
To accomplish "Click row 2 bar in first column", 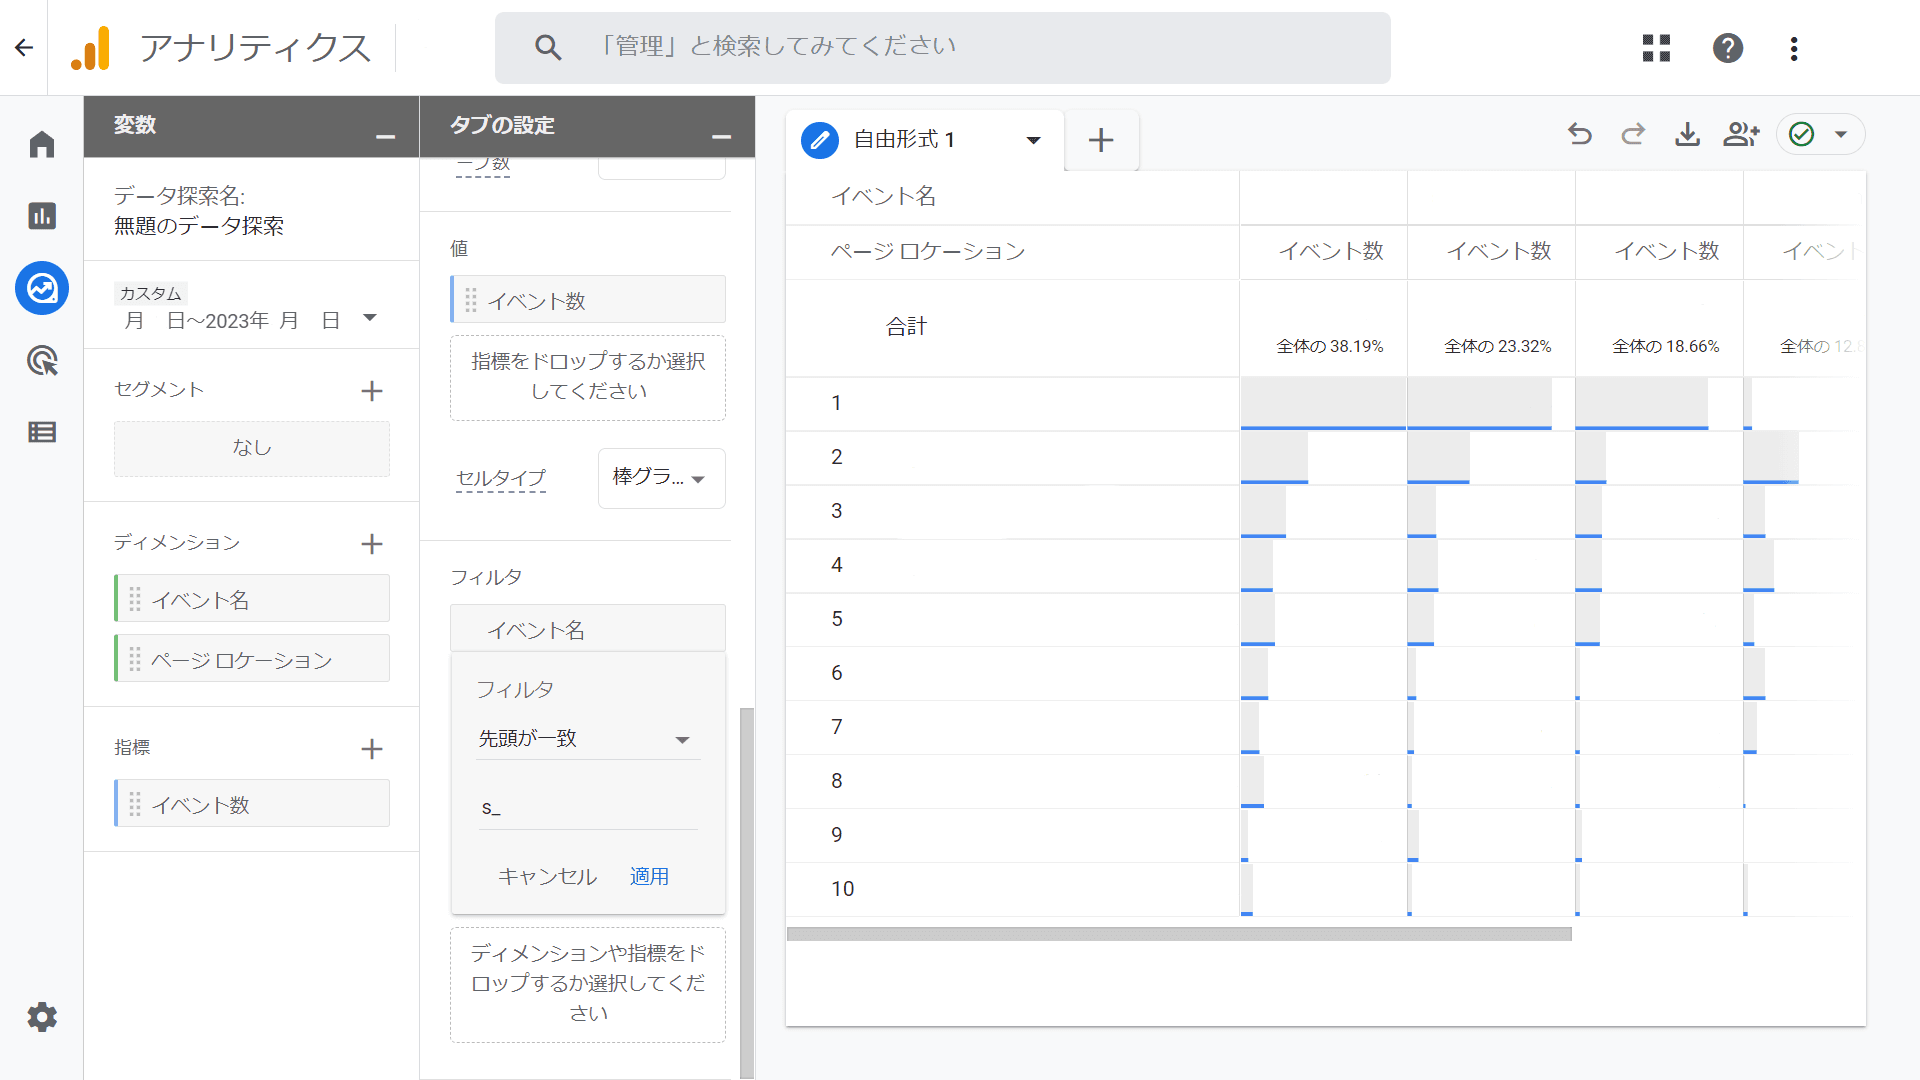I will click(1274, 458).
